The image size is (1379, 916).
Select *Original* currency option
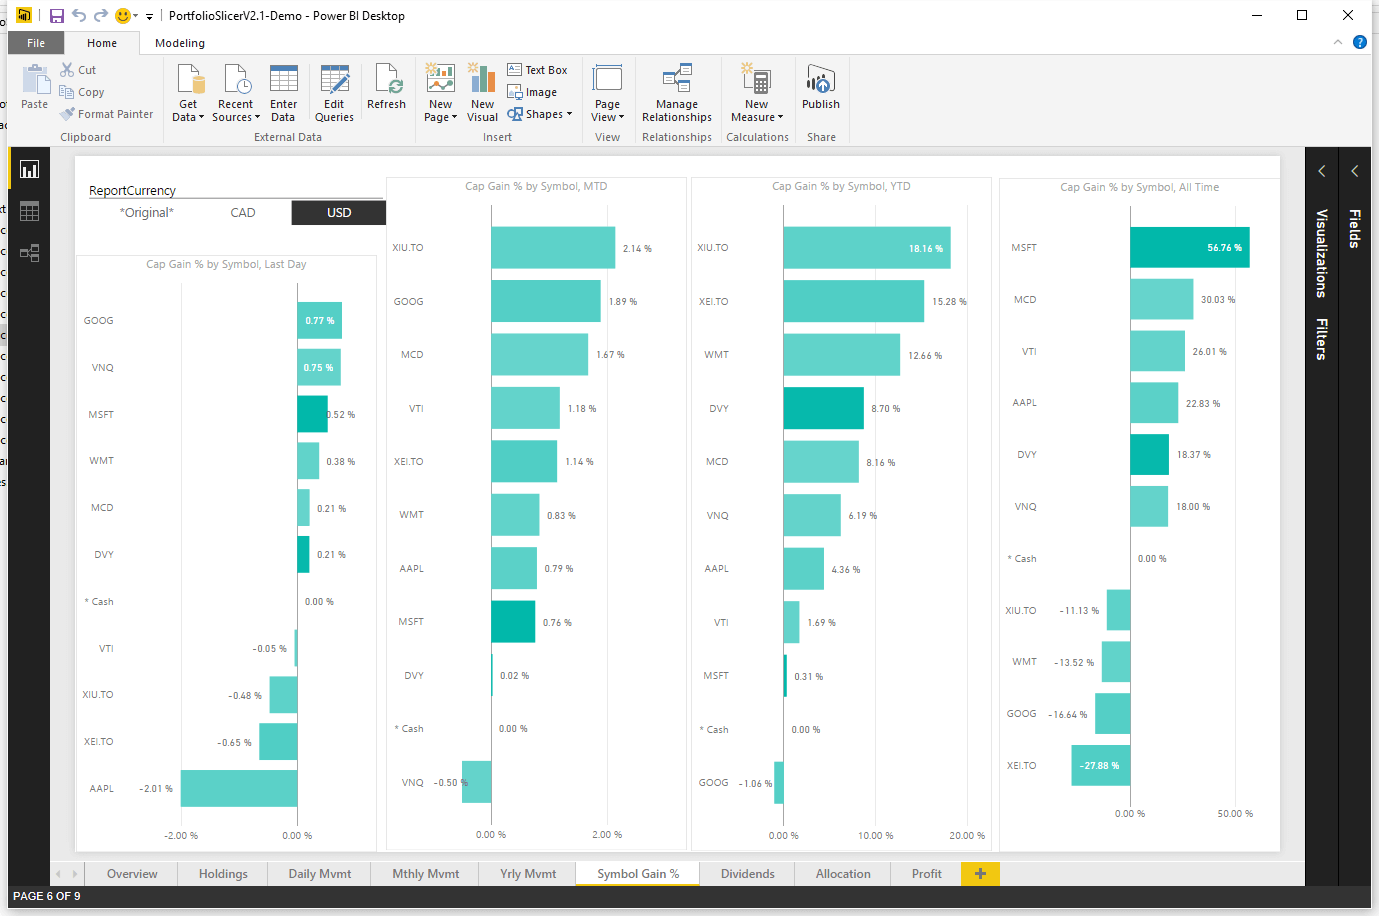147,213
